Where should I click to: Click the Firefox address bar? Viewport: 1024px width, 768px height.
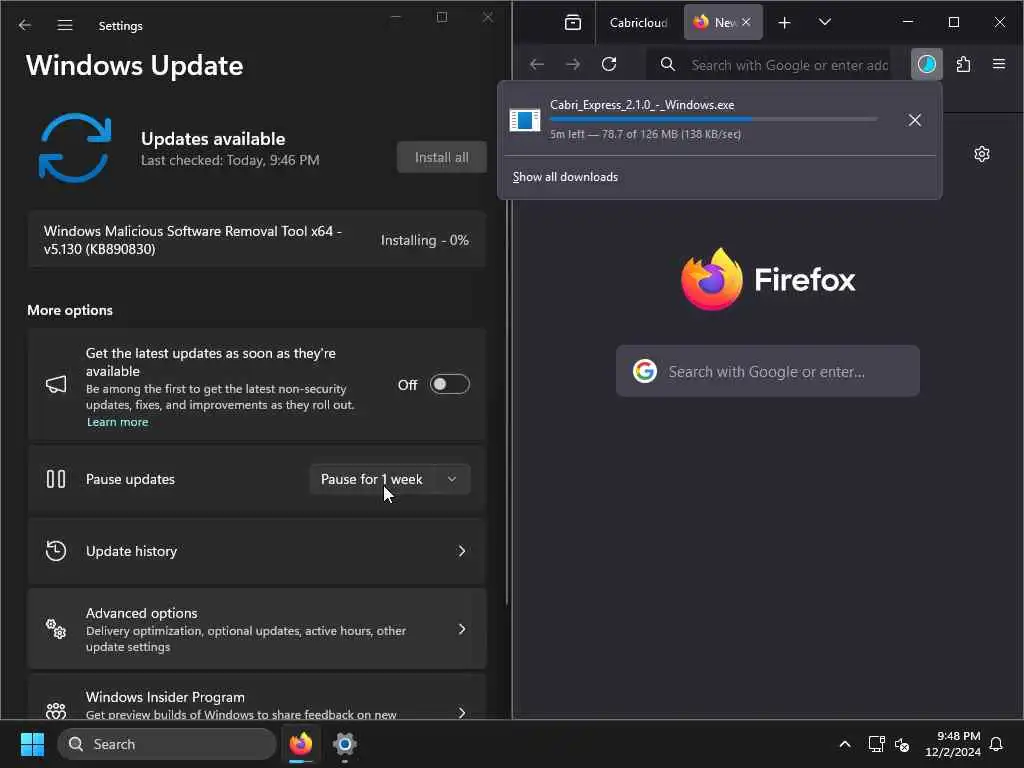point(769,65)
